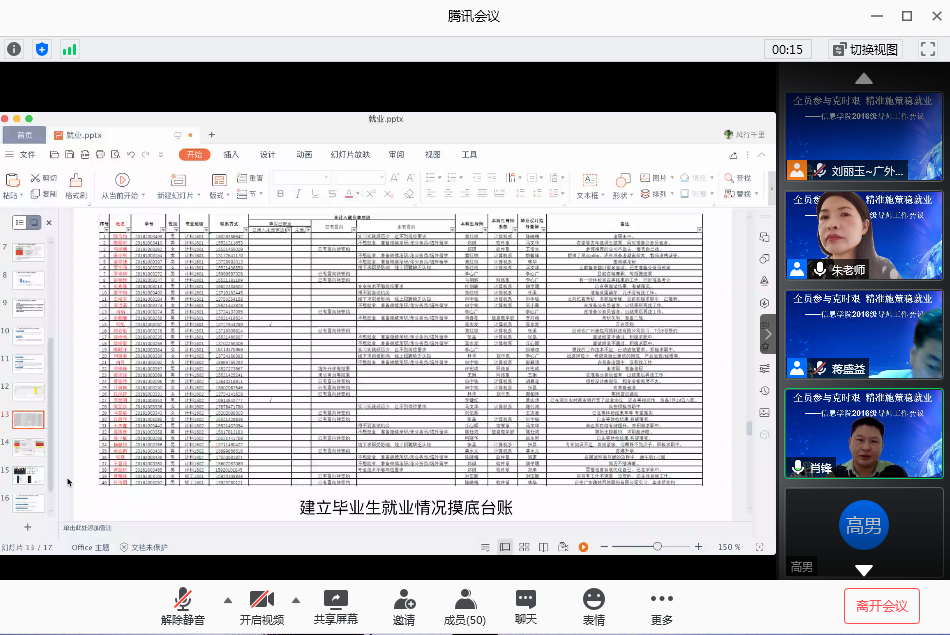This screenshot has width=950, height=635.
Task: Expand audio options arrow beside 解除静音
Action: pos(227,600)
